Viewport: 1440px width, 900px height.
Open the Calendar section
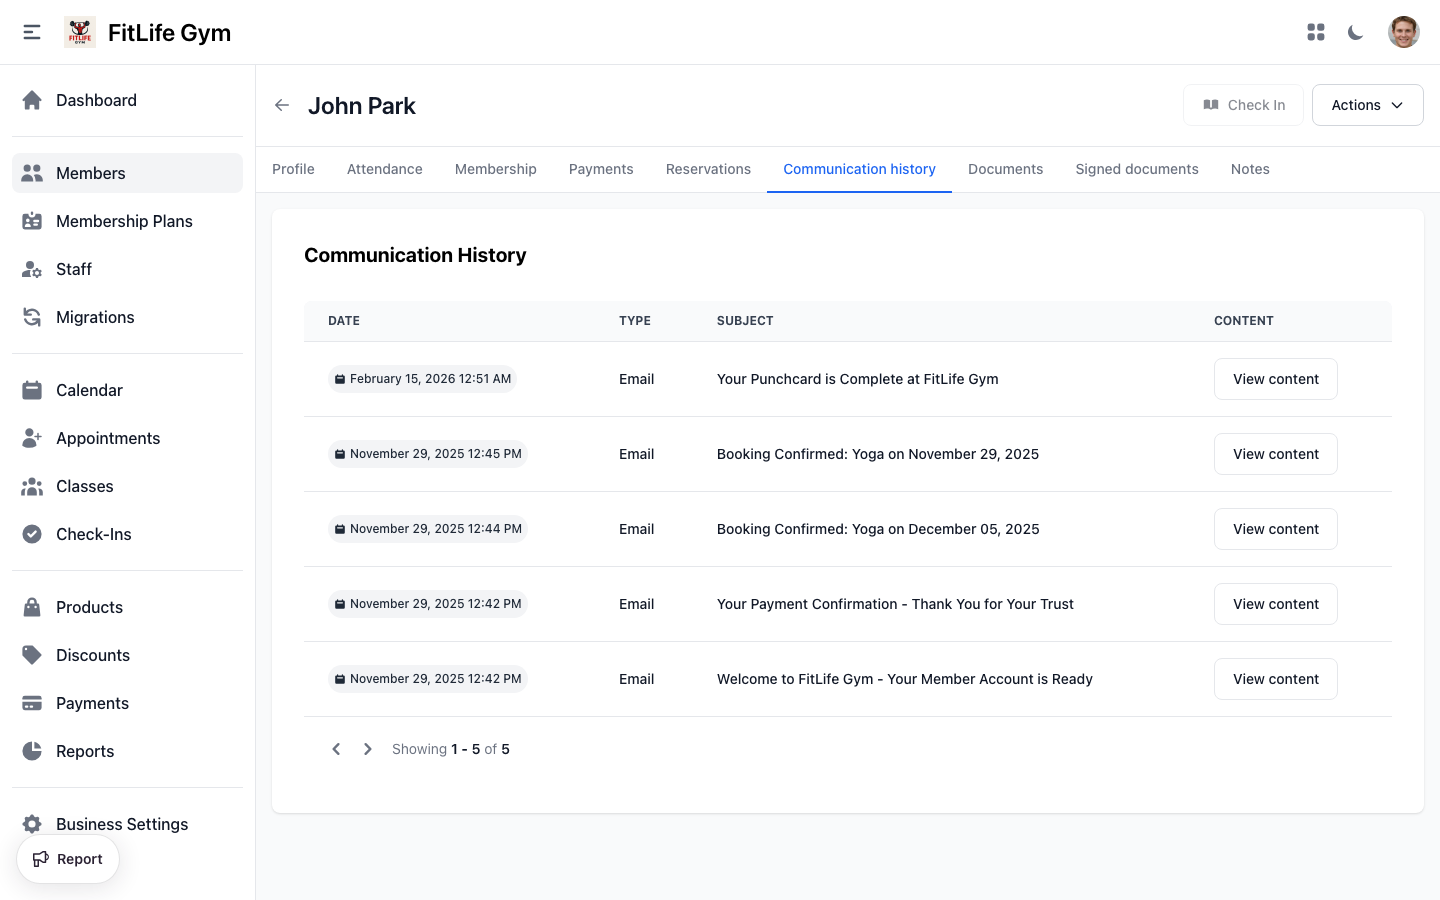click(x=32, y=390)
